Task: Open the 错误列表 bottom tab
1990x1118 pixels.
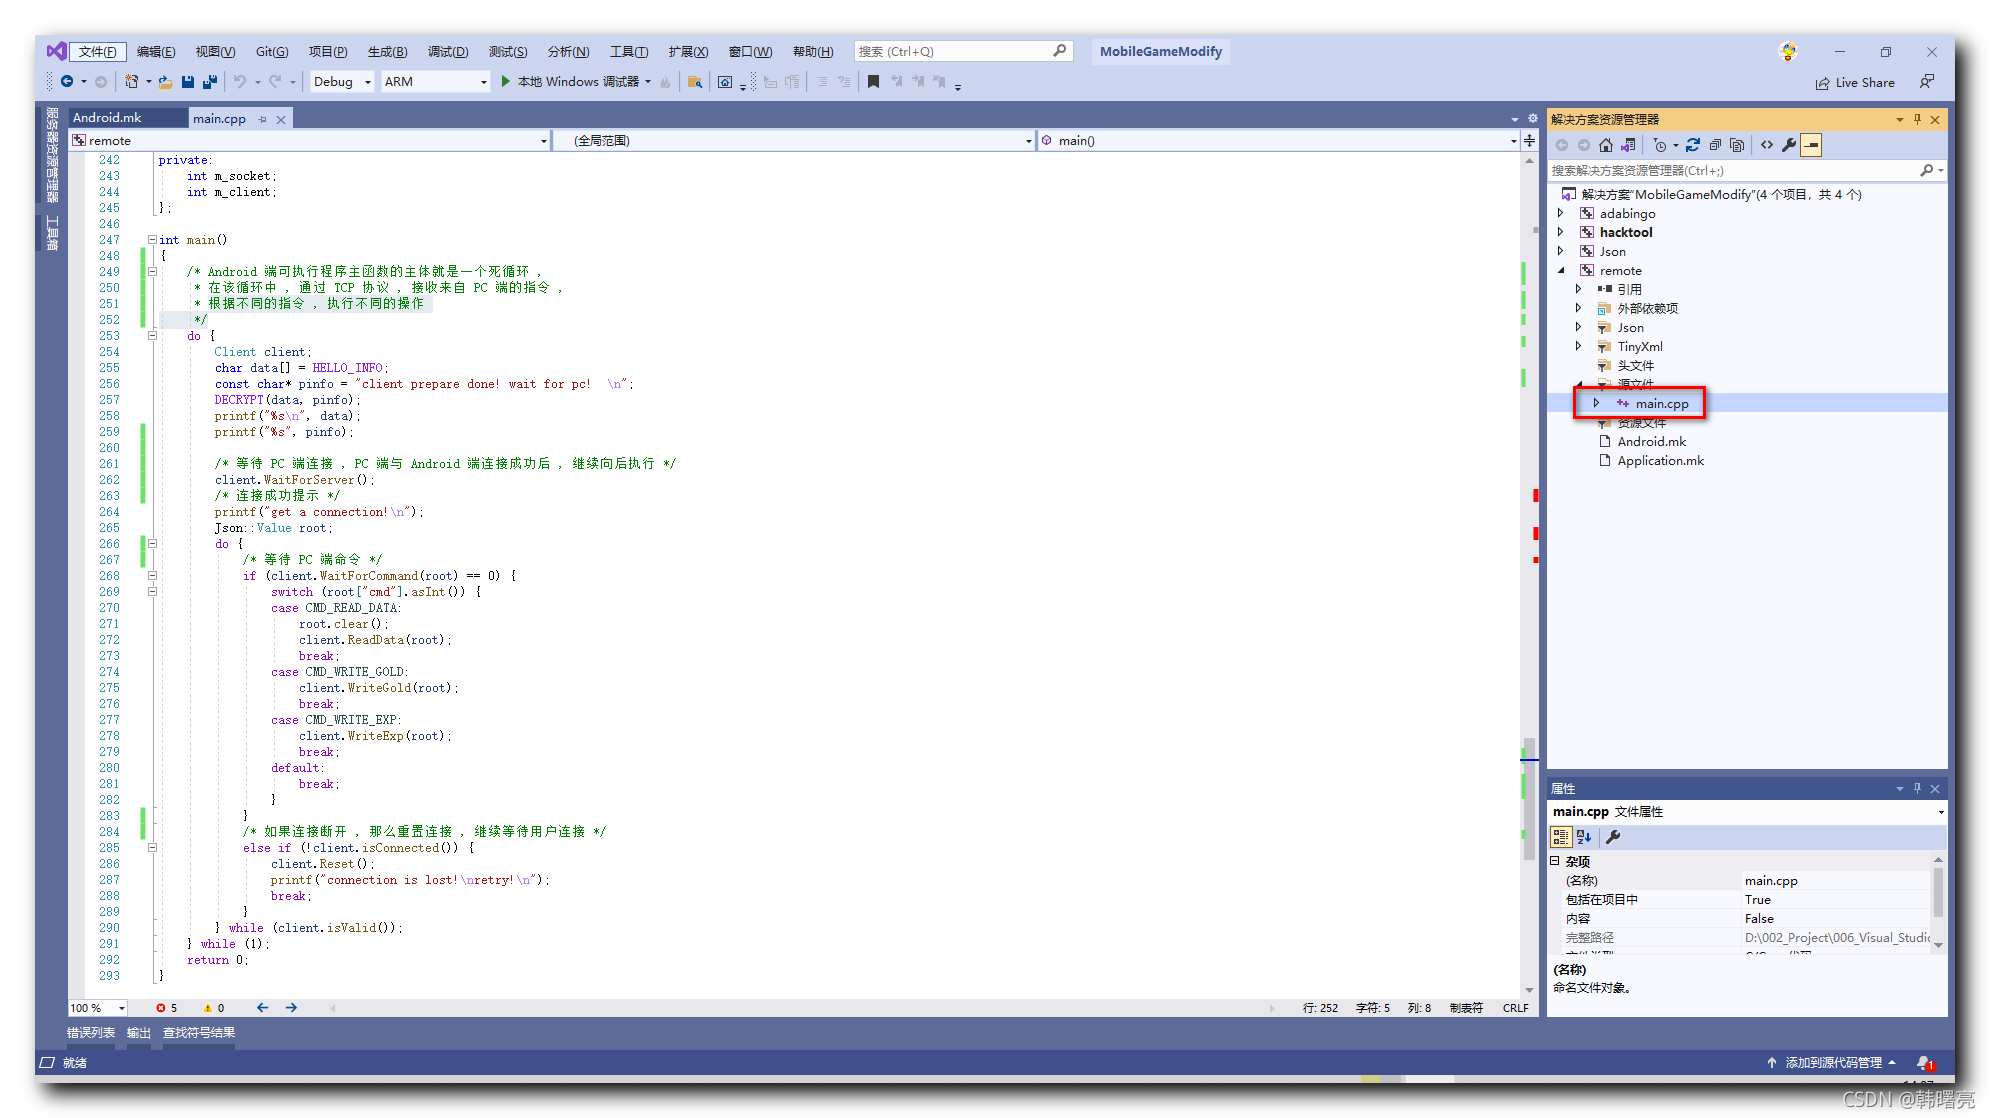Action: click(91, 1033)
